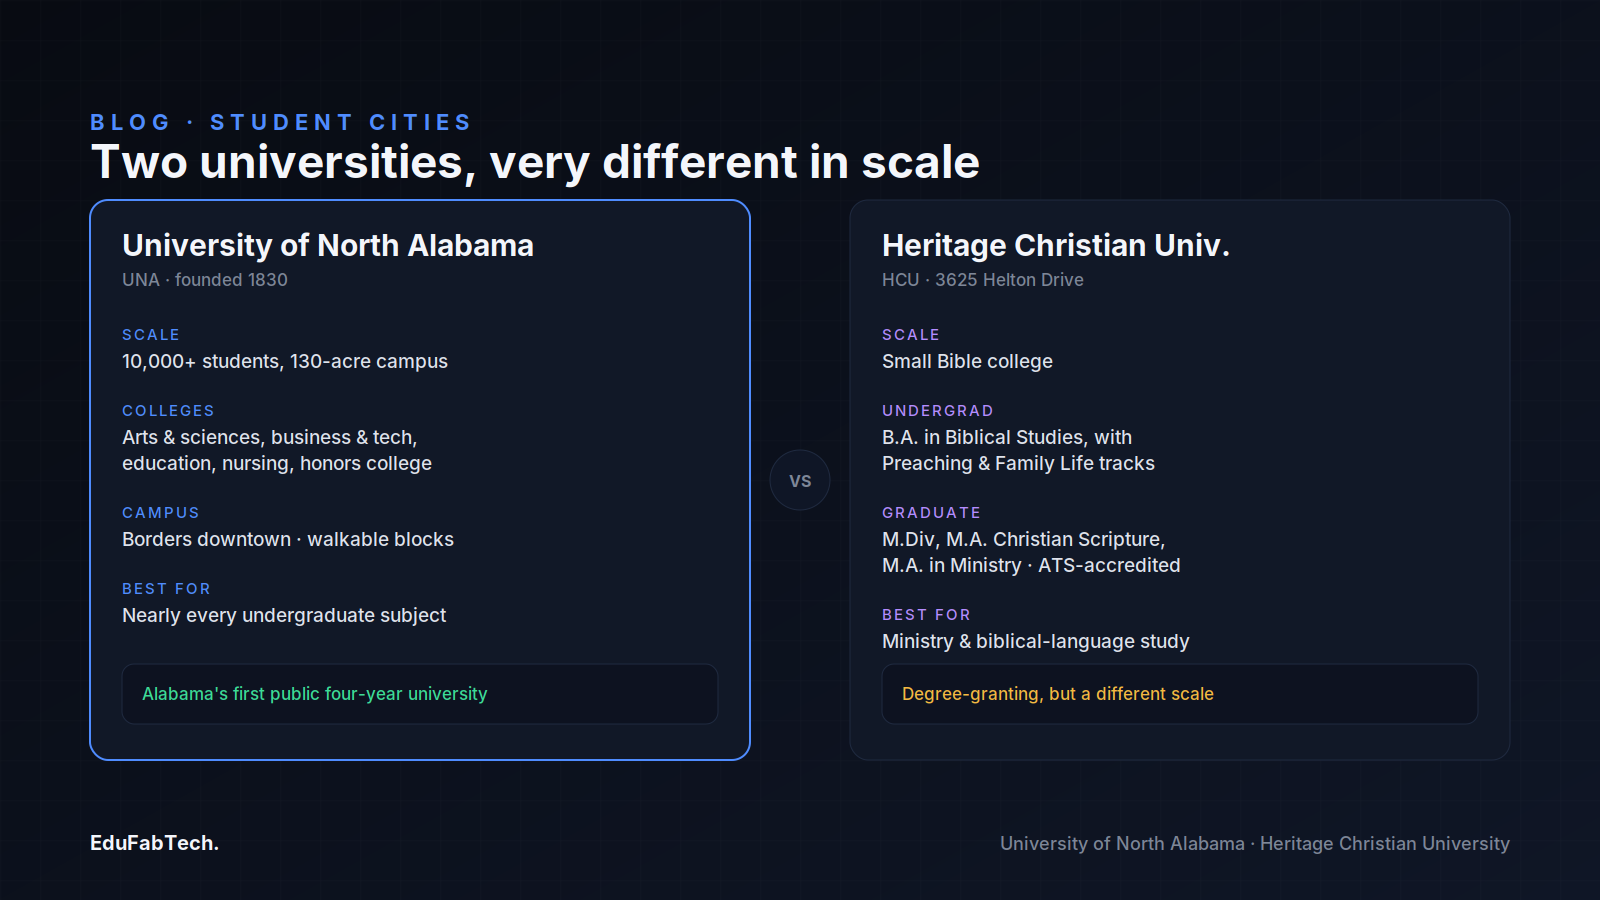This screenshot has height=900, width=1600.
Task: Click the 'UNDERGRAD' label in the HCU card
Action: [x=938, y=411]
